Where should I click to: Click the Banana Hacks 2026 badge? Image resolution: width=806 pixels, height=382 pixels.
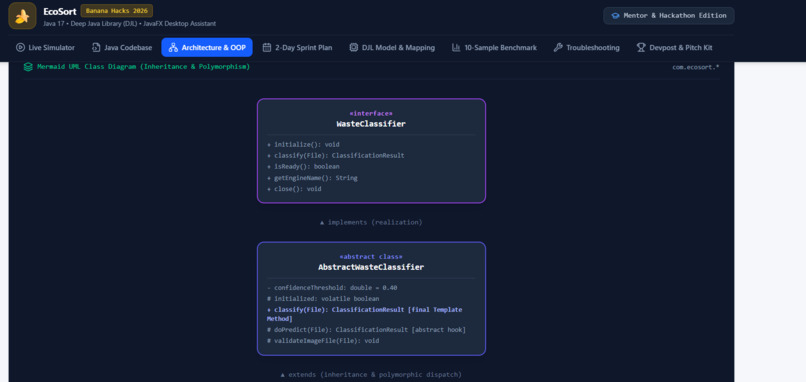pyautogui.click(x=117, y=11)
